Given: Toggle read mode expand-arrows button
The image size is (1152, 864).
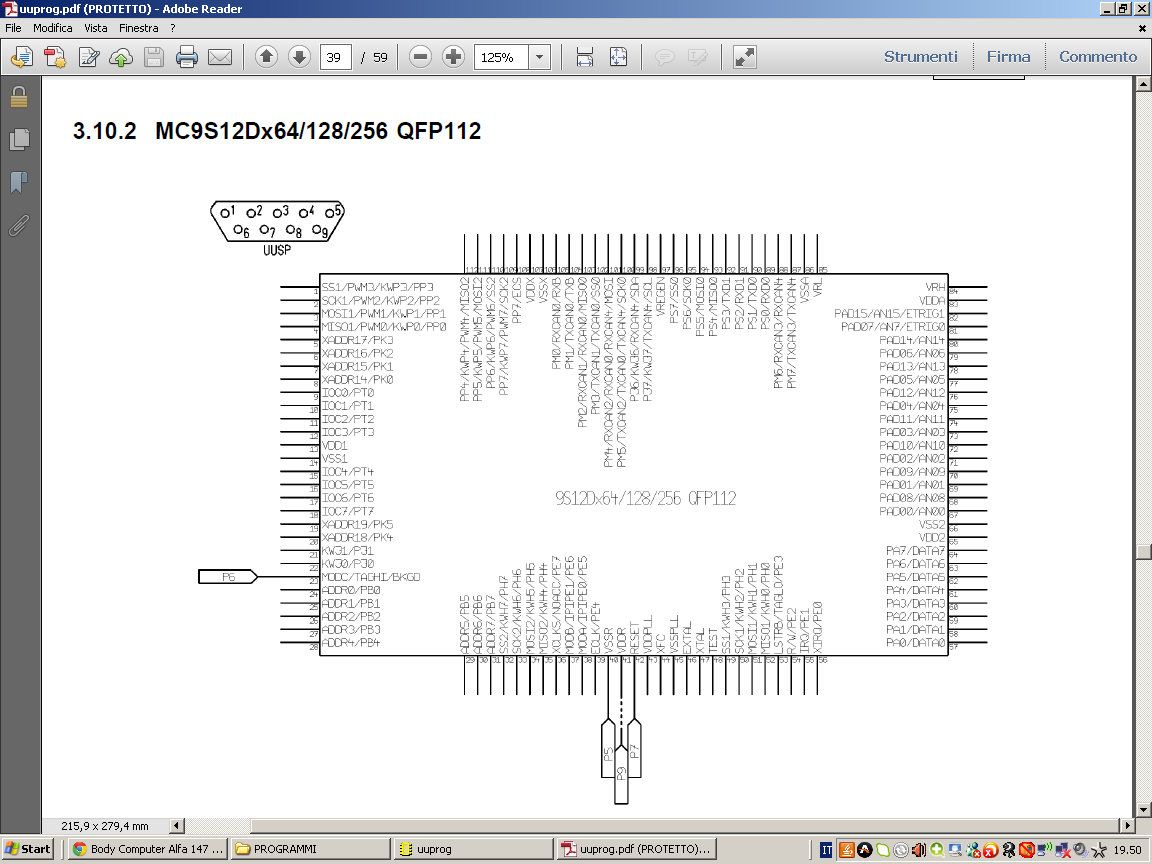Looking at the screenshot, I should pos(744,57).
